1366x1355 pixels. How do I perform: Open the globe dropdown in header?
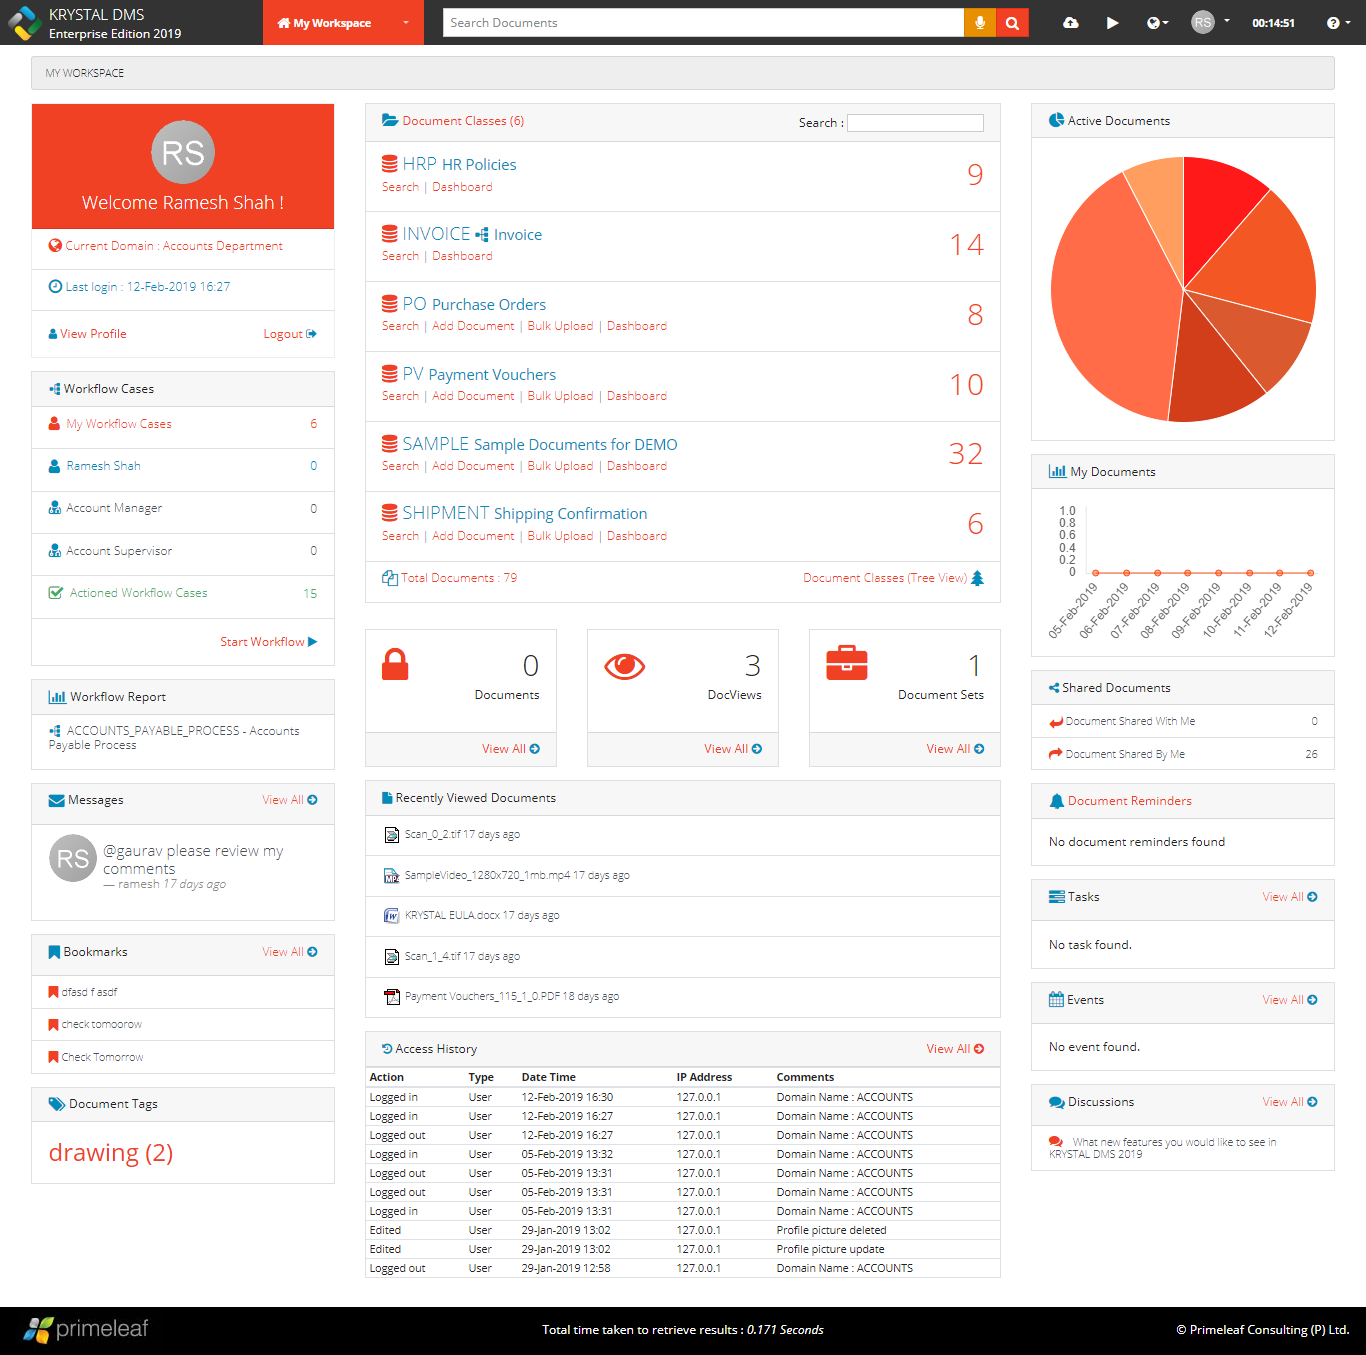[x=1157, y=23]
